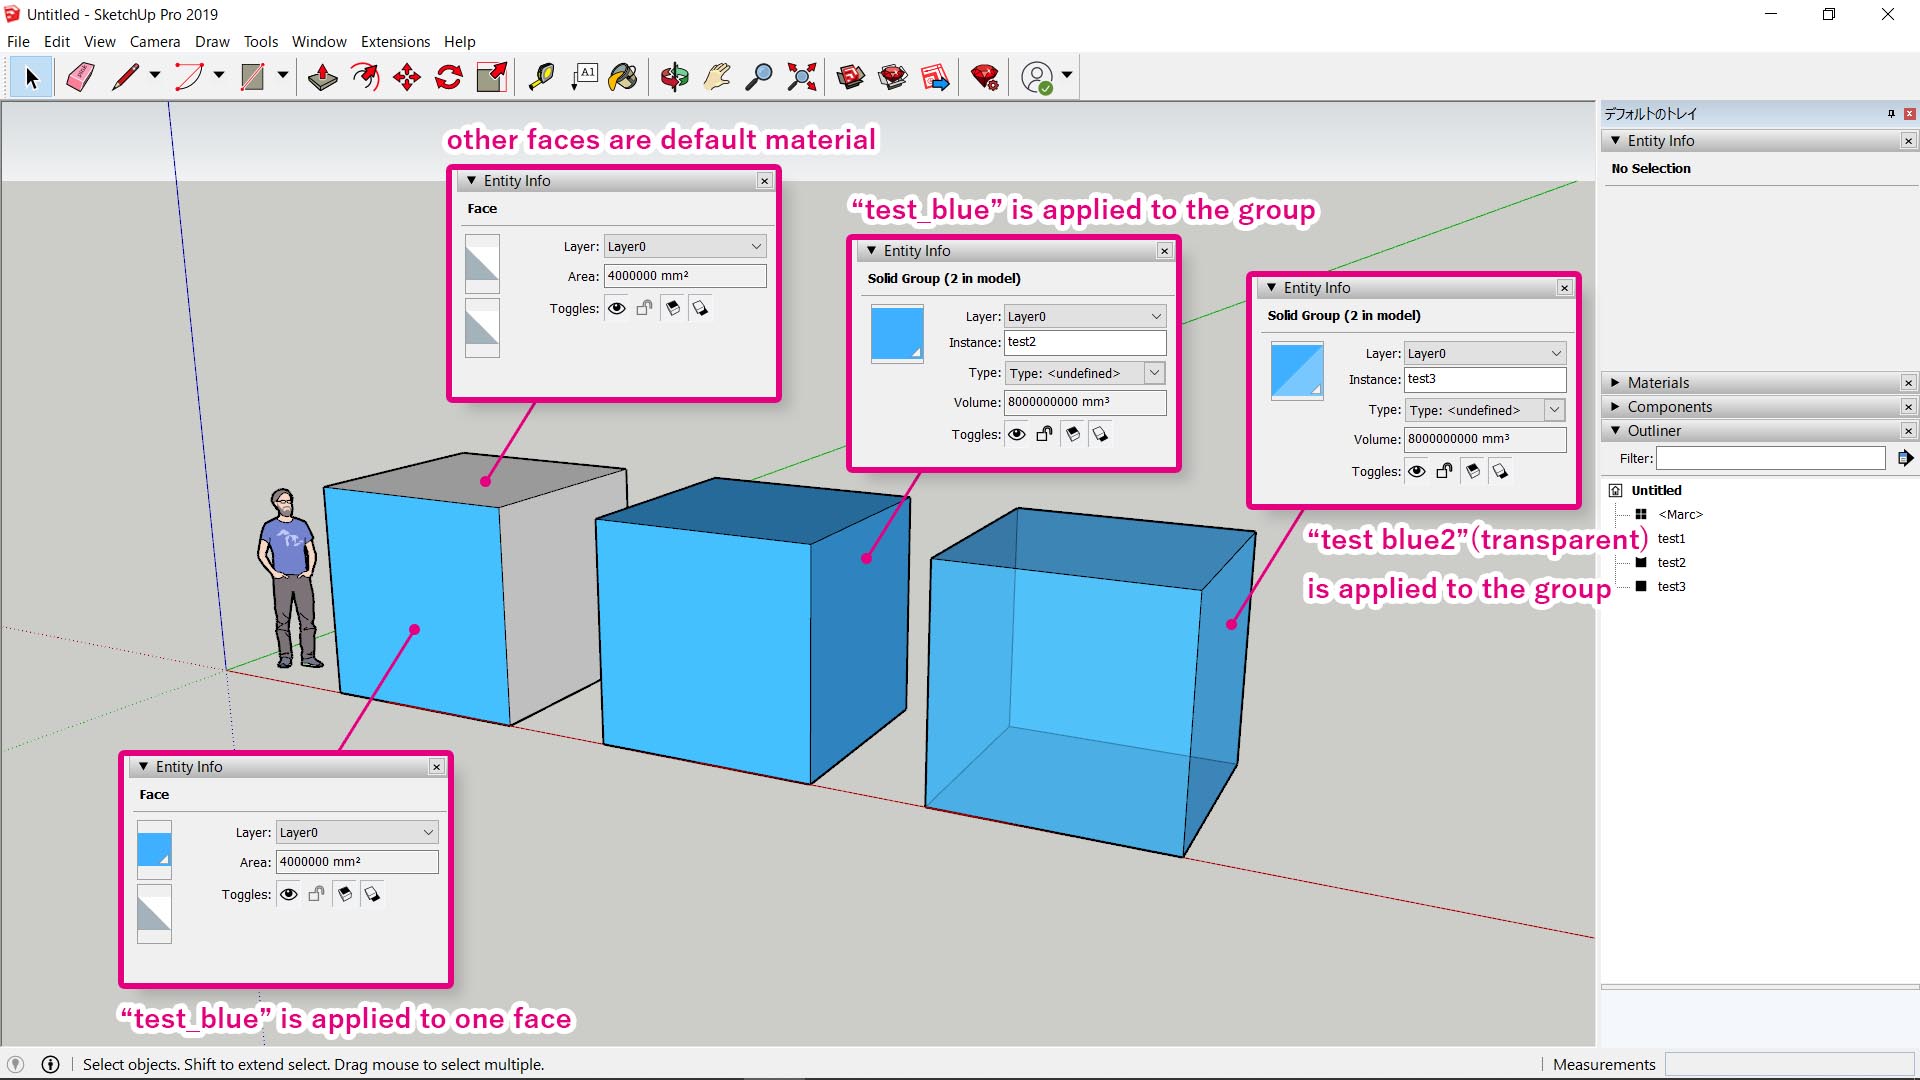Select test3 group in Outliner panel
The width and height of the screenshot is (1920, 1080).
[1672, 585]
